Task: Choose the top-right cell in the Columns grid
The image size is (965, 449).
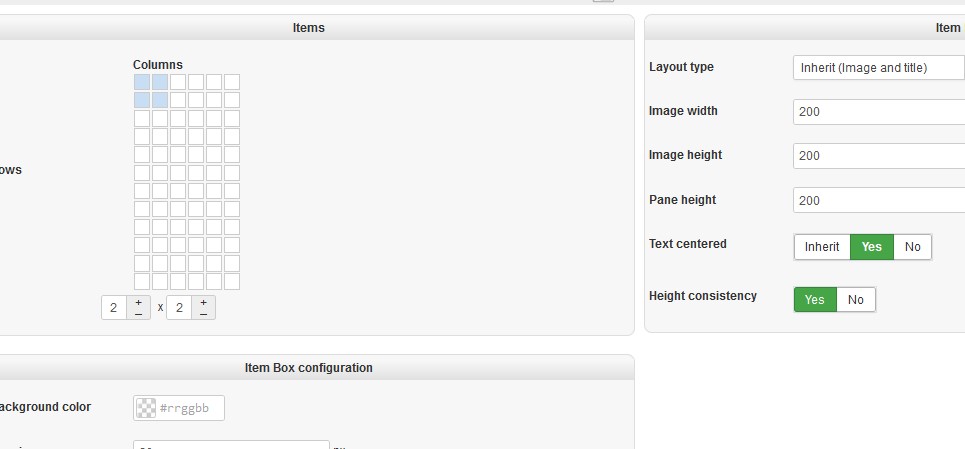Action: [x=232, y=82]
